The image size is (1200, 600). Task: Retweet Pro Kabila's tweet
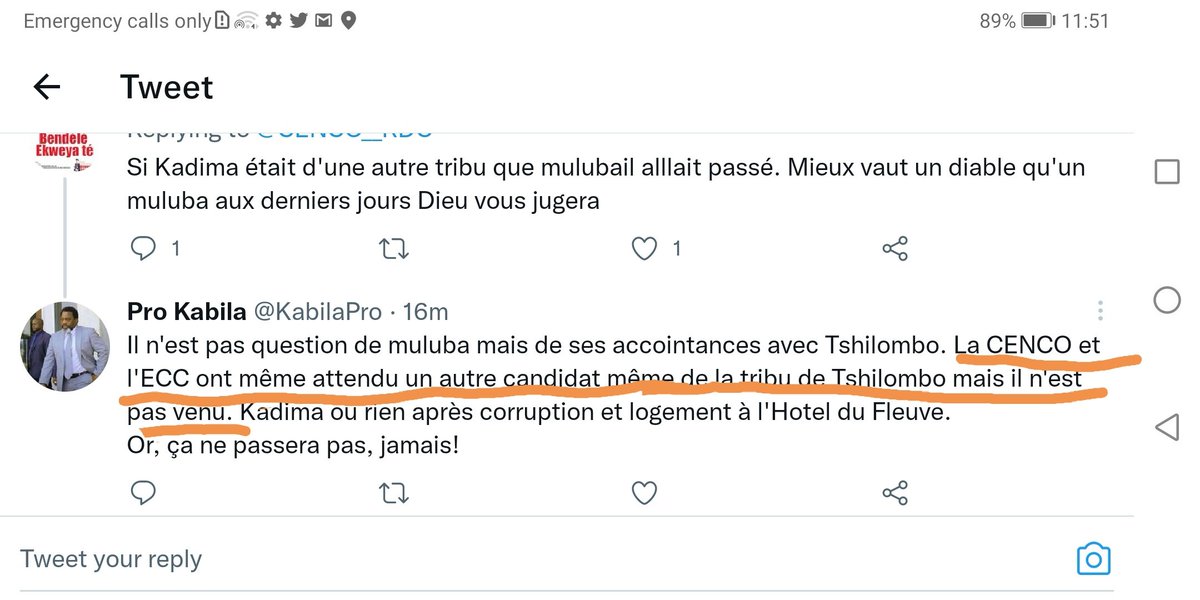tap(395, 492)
